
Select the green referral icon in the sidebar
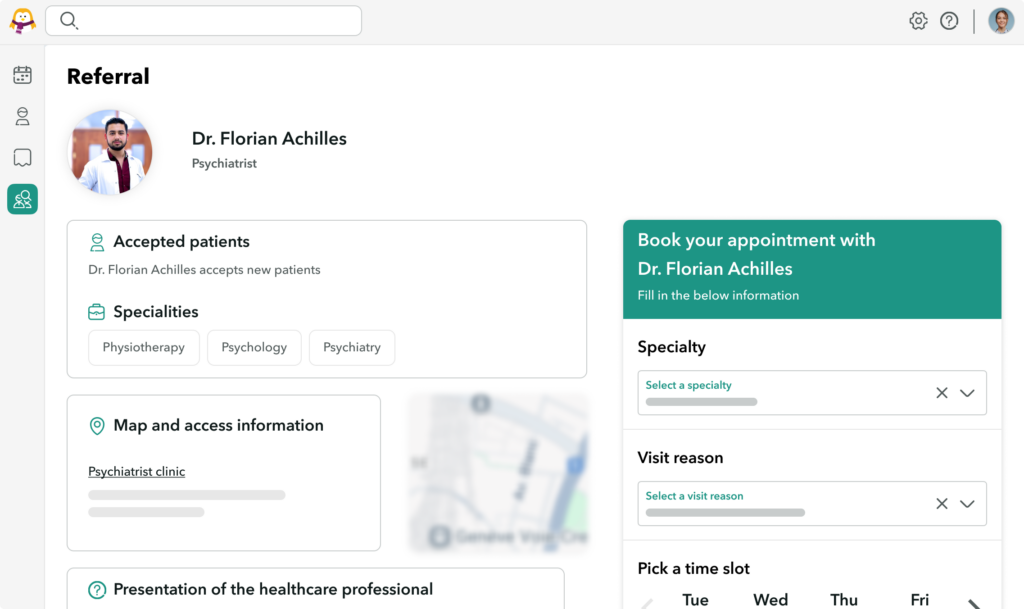click(22, 199)
